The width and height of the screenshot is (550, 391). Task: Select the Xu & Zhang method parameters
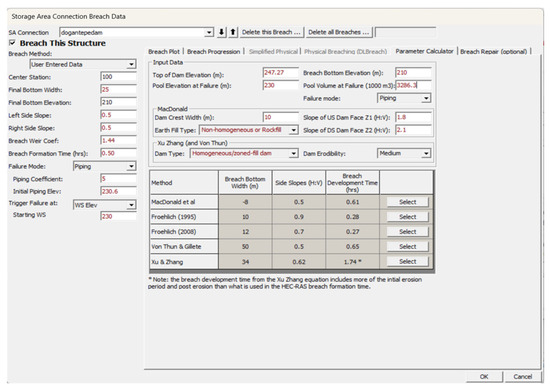pos(407,262)
